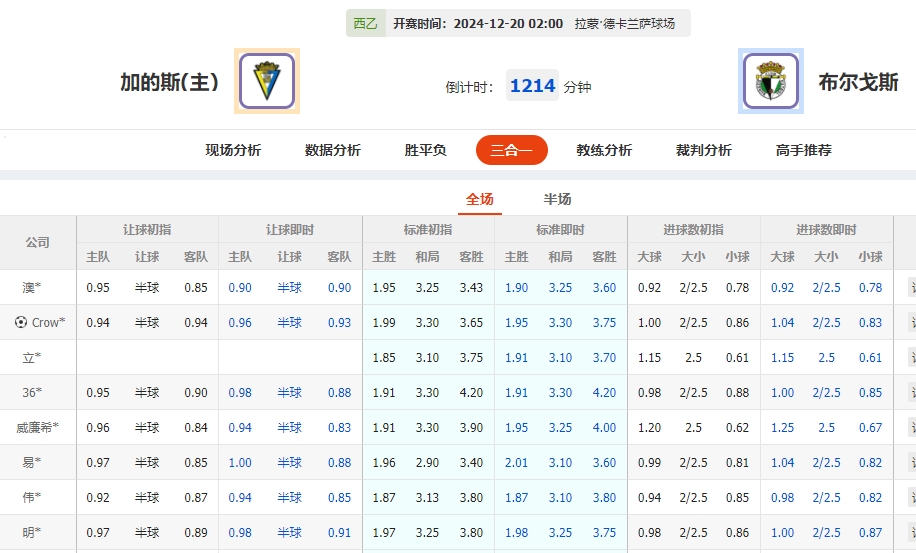Viewport: 916px width, 553px height.
Task: Open the 胜平负 tab
Action: tap(425, 150)
